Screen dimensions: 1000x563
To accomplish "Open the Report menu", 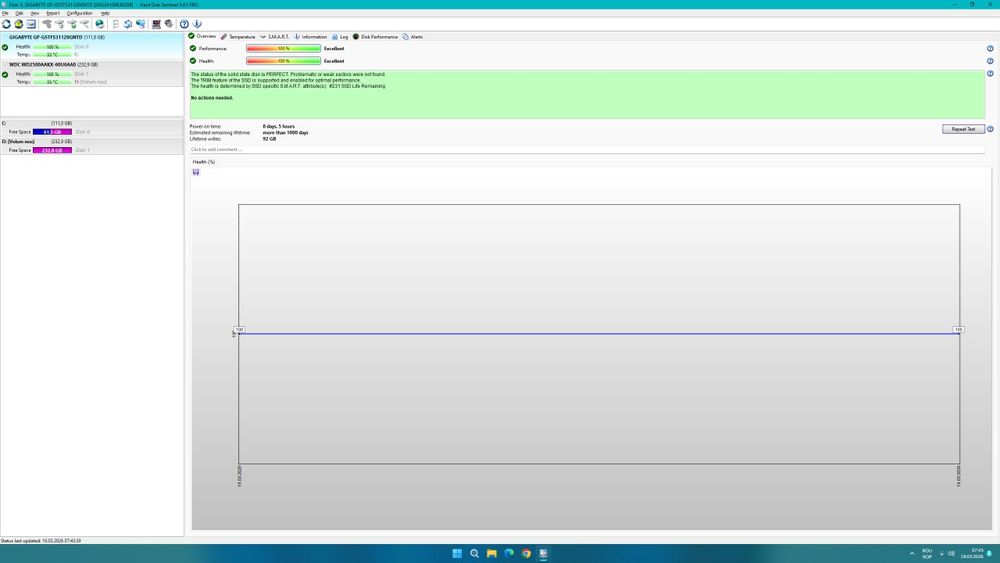I will 53,13.
